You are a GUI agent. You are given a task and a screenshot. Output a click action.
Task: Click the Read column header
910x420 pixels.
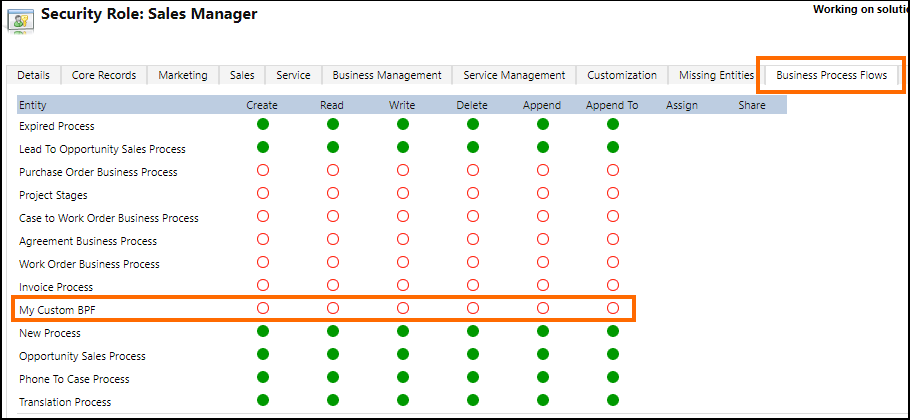332,105
